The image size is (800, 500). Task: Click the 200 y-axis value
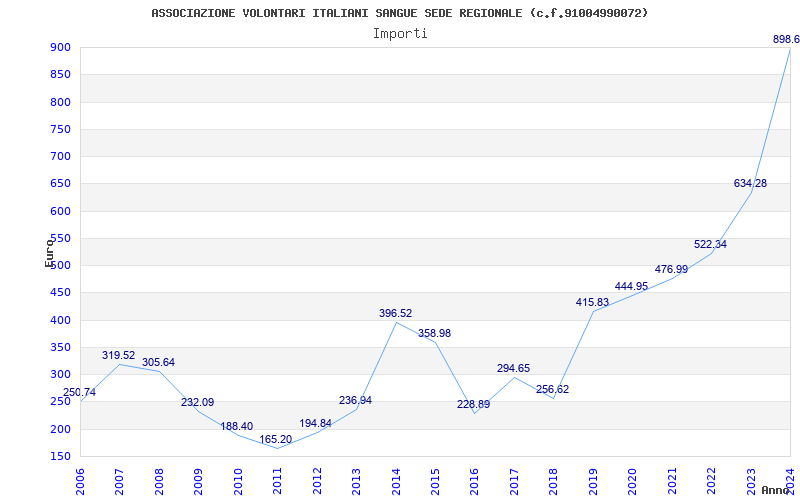(60, 429)
